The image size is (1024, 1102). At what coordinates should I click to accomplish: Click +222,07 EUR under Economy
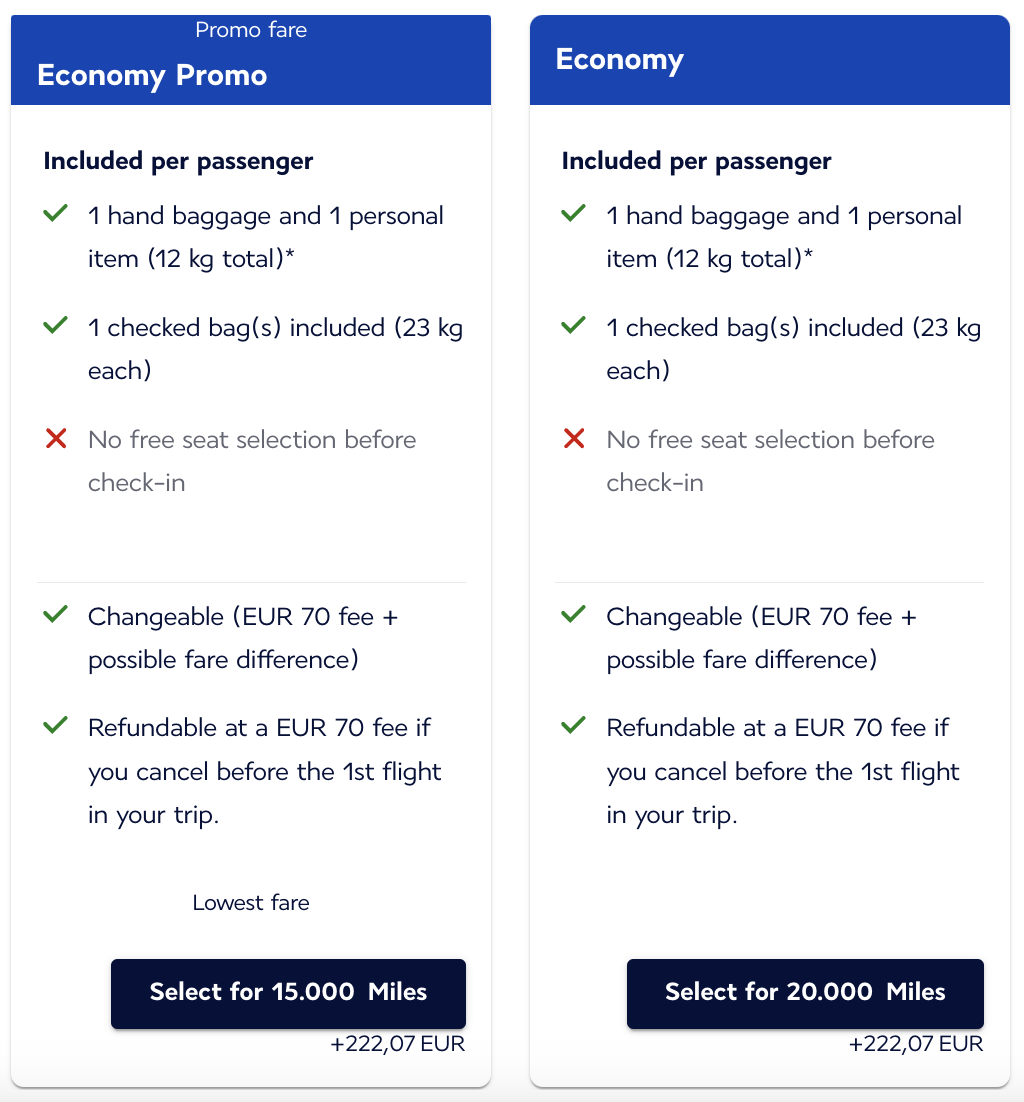[916, 1045]
